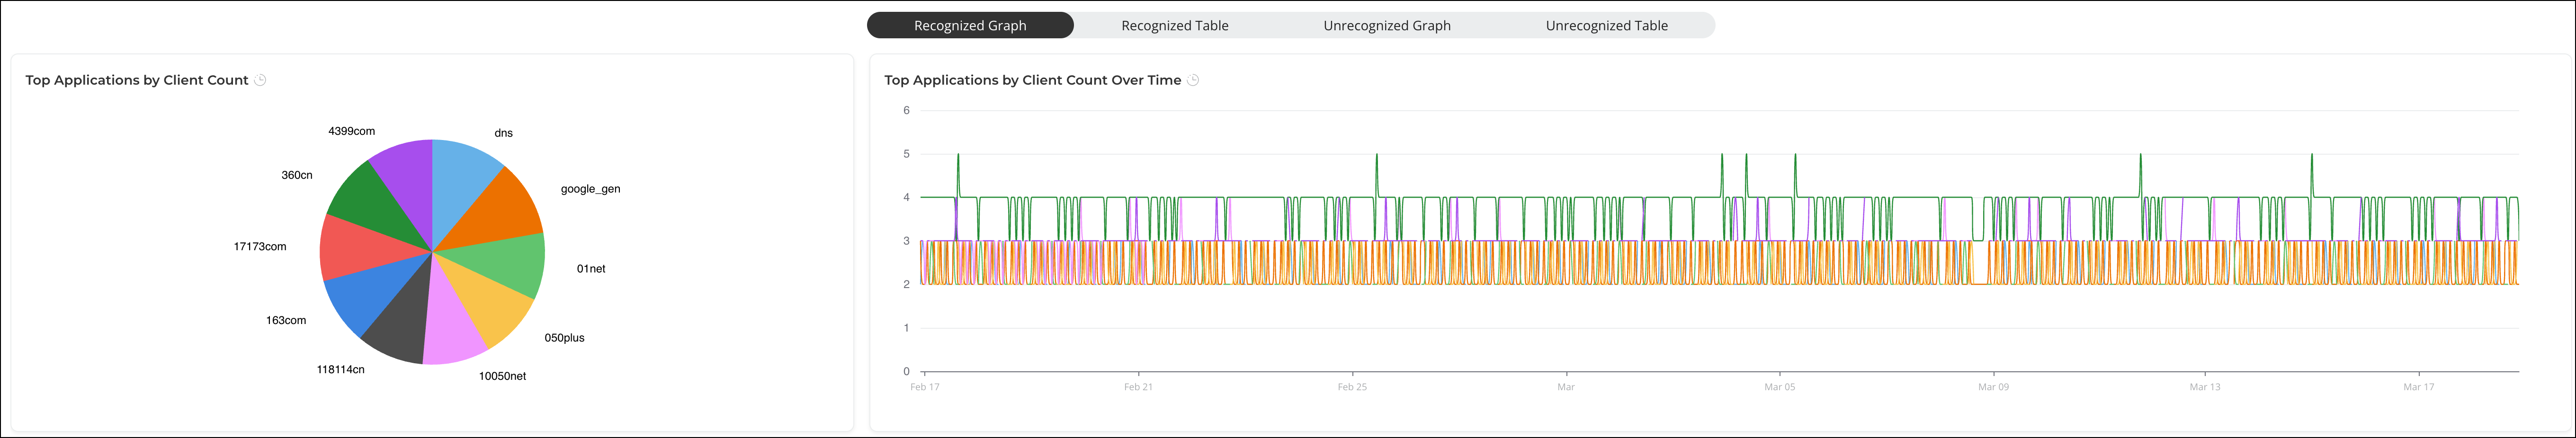Click the Mar 17 axis label
This screenshot has width=2576, height=438.
(2419, 387)
